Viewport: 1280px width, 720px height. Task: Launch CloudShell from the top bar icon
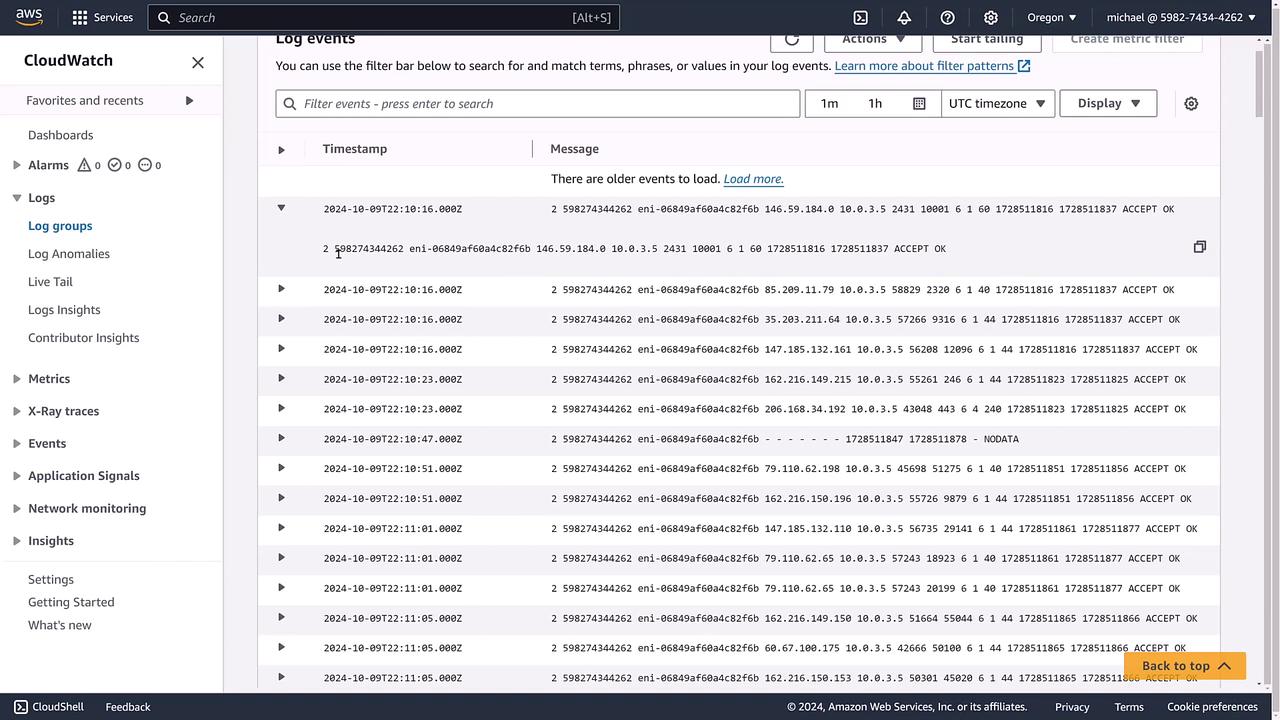[x=860, y=17]
